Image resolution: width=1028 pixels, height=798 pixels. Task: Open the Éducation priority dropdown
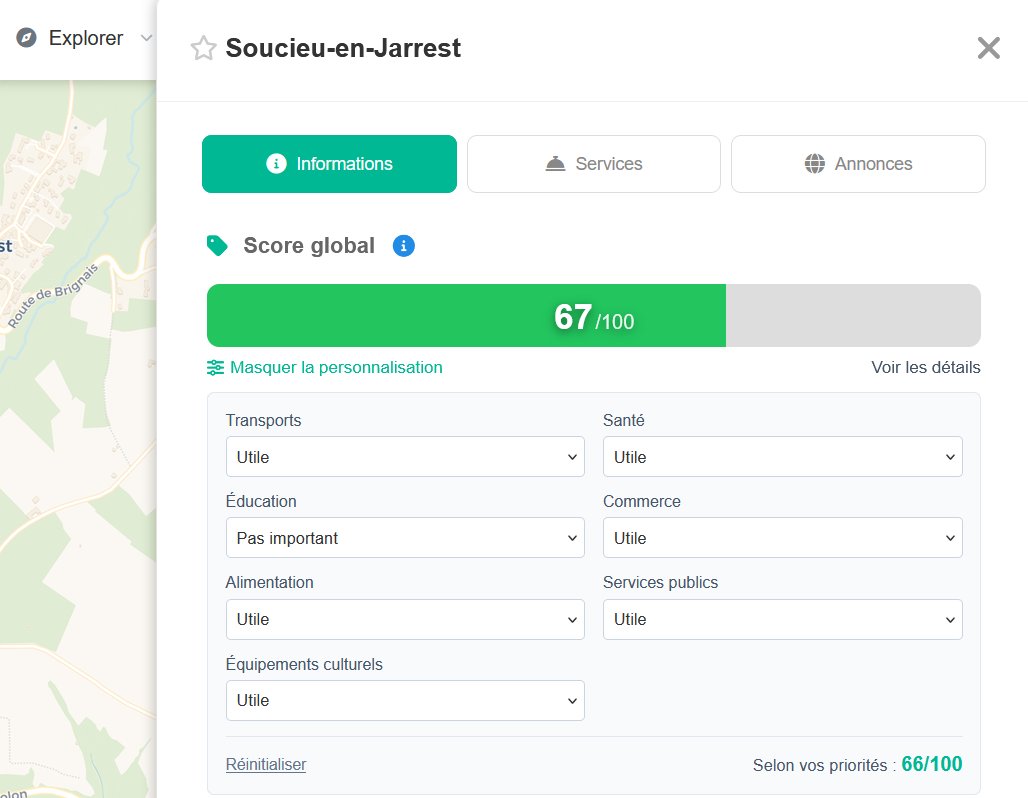click(x=405, y=538)
